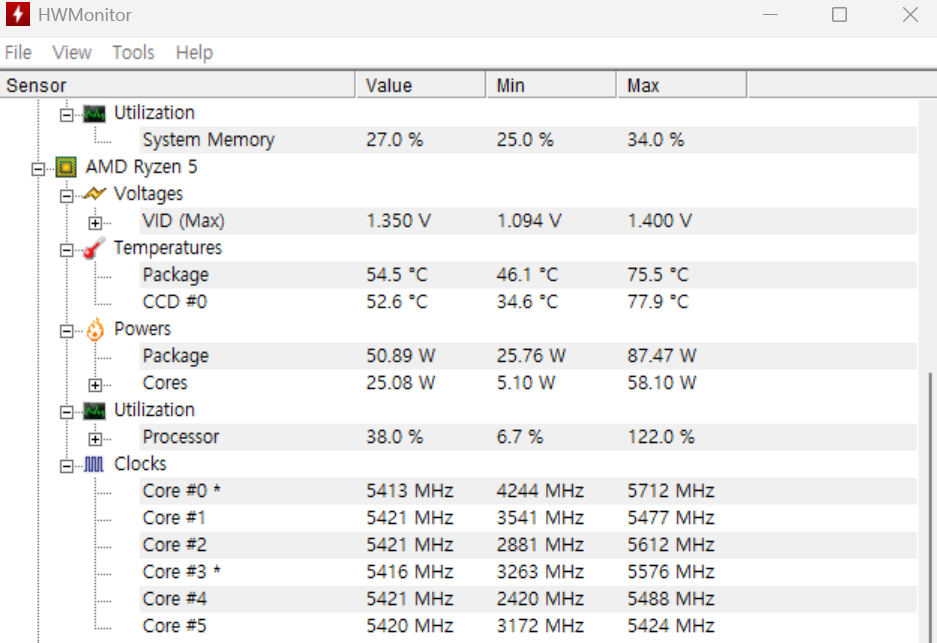Viewport: 937px width, 643px height.
Task: Click the 122.0 % processor max value
Action: 661,437
